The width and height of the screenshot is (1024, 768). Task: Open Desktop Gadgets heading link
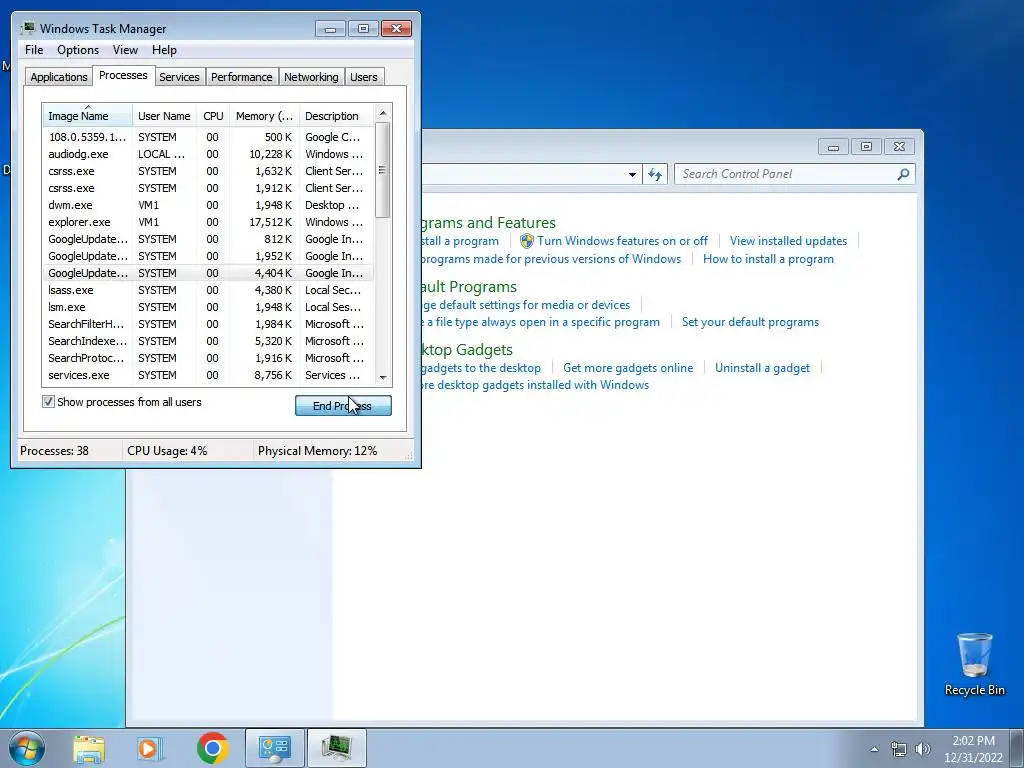pyautogui.click(x=467, y=349)
